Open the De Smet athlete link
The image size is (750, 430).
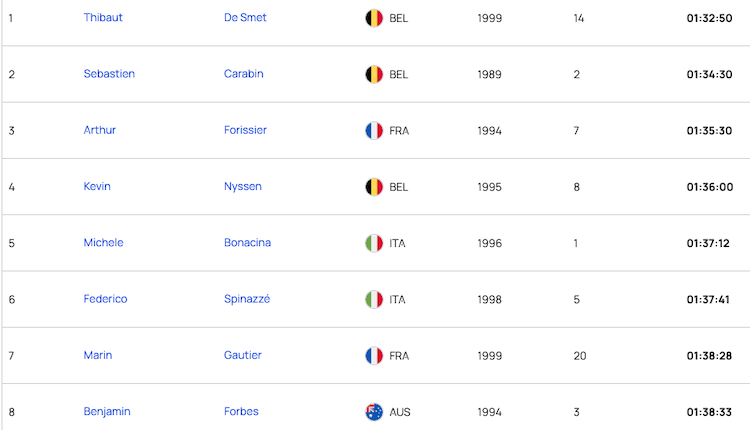[x=245, y=18]
